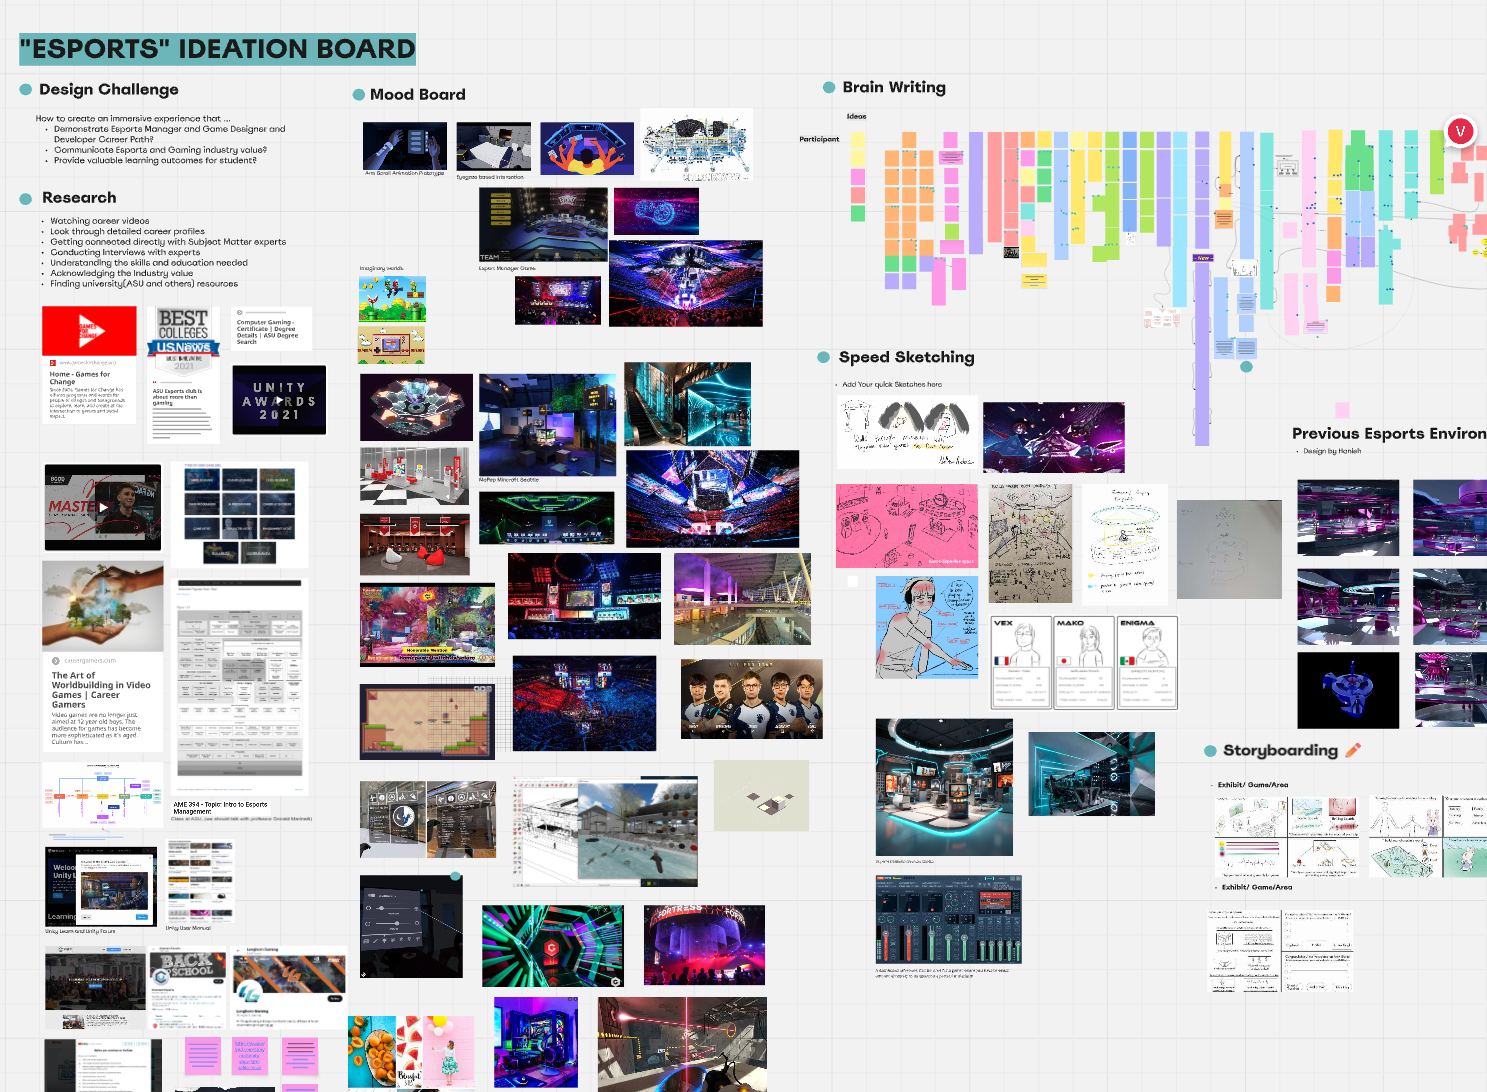Open The Art of Worldbuilding article link

pyautogui.click(x=101, y=690)
